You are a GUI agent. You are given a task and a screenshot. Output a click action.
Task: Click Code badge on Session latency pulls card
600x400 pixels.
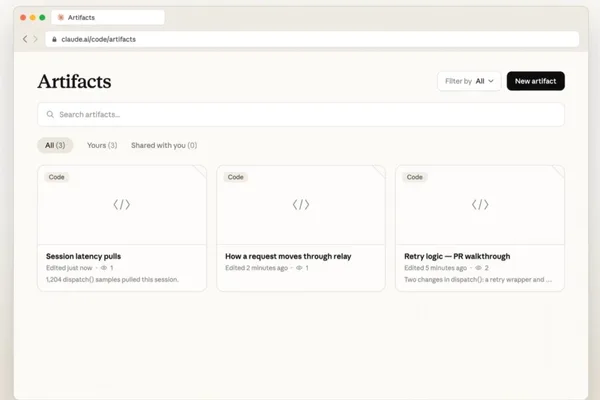(57, 177)
